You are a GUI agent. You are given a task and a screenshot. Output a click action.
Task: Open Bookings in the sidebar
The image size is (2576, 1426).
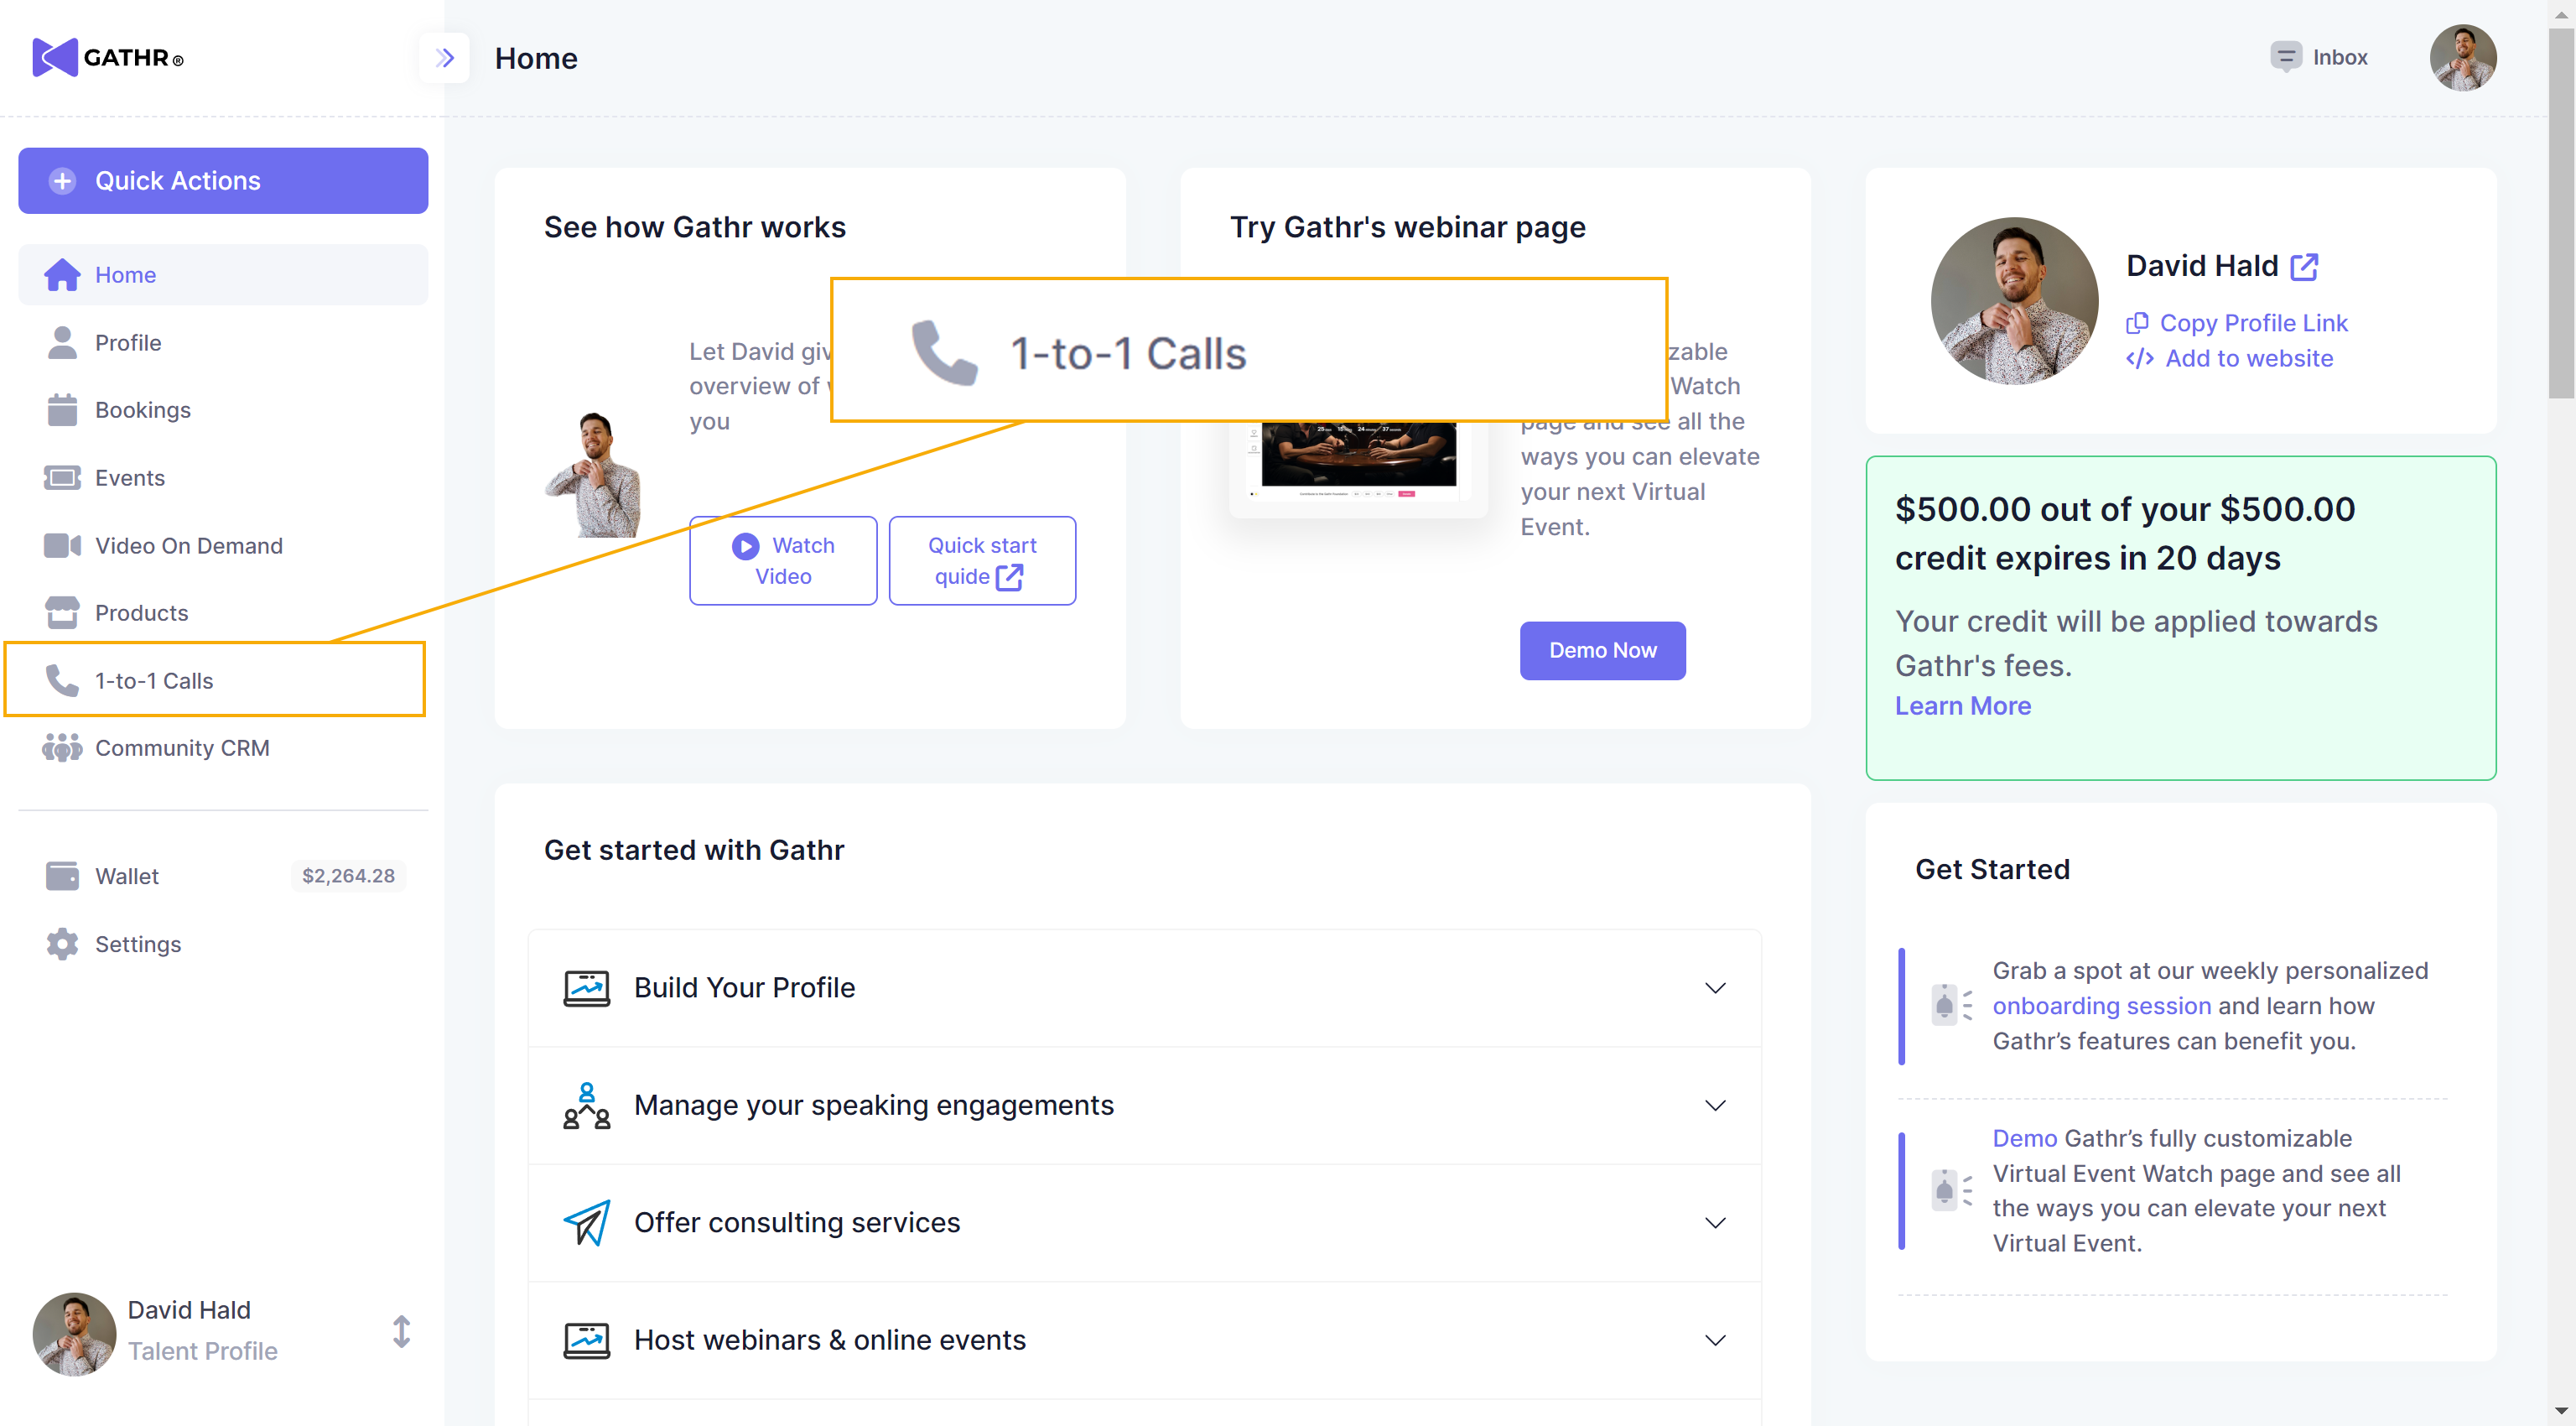pyautogui.click(x=142, y=410)
